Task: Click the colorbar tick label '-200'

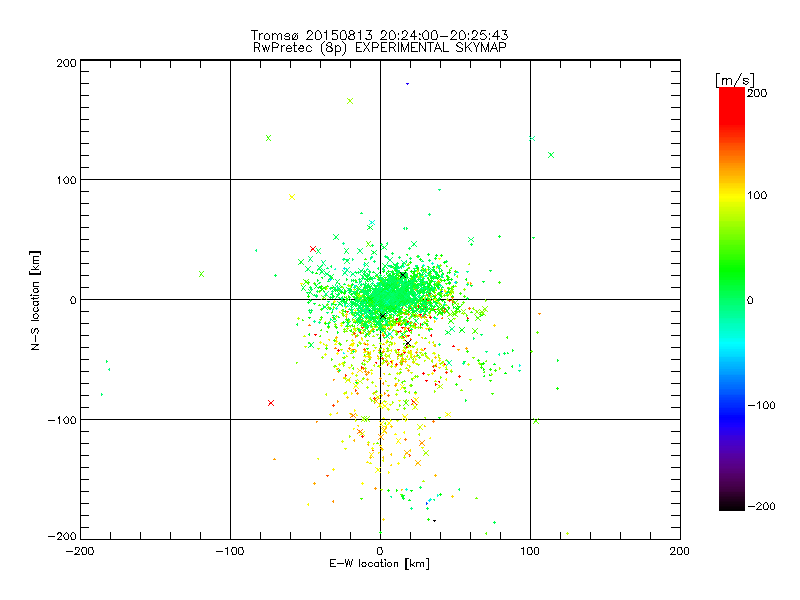Action: (x=761, y=506)
